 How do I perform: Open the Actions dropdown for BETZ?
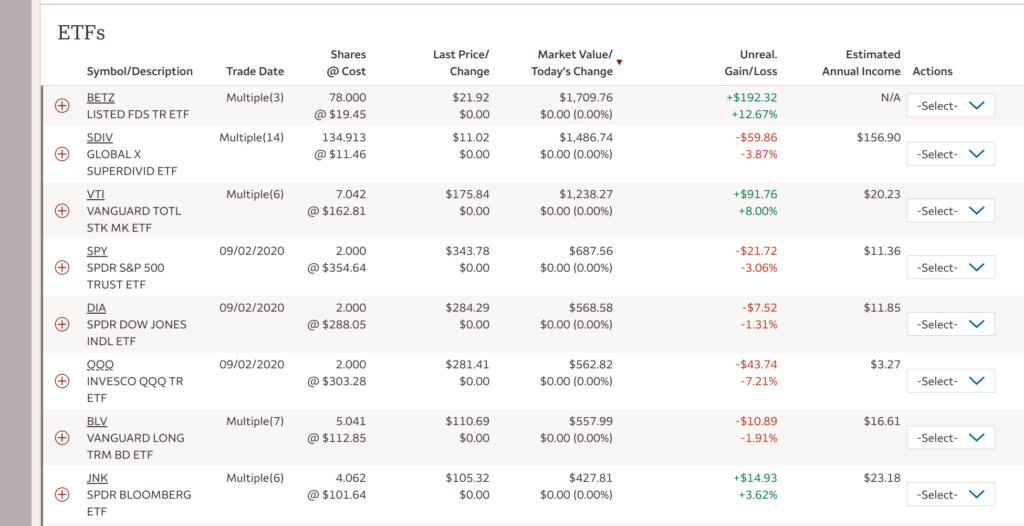coord(950,106)
